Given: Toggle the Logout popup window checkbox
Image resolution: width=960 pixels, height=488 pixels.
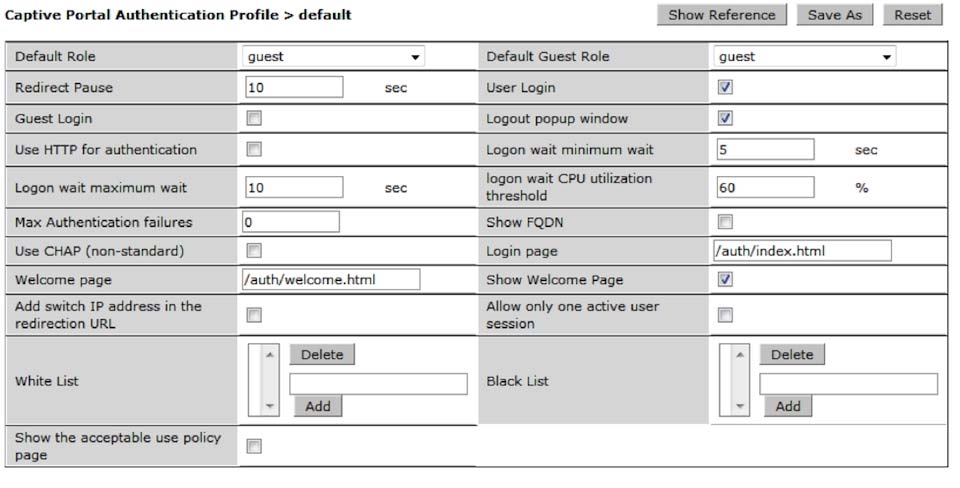Looking at the screenshot, I should (725, 118).
